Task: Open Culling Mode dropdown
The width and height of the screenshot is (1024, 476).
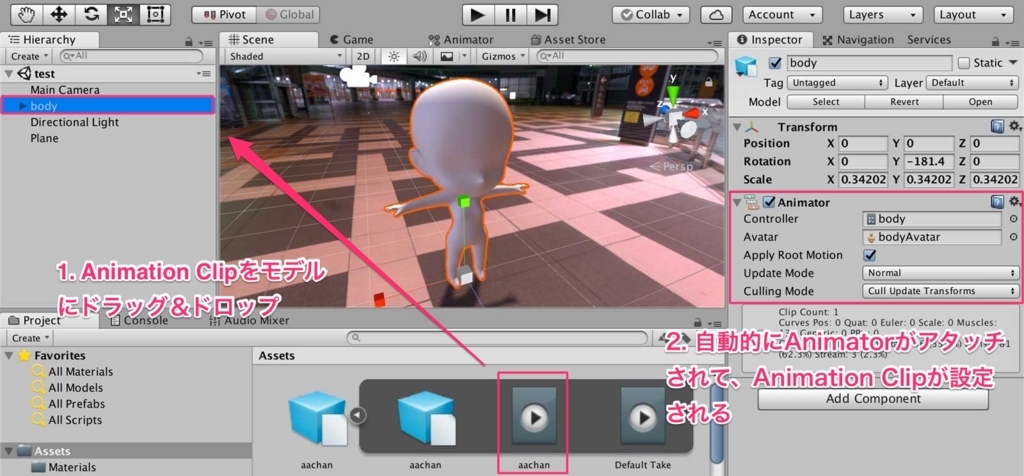Action: pos(940,291)
